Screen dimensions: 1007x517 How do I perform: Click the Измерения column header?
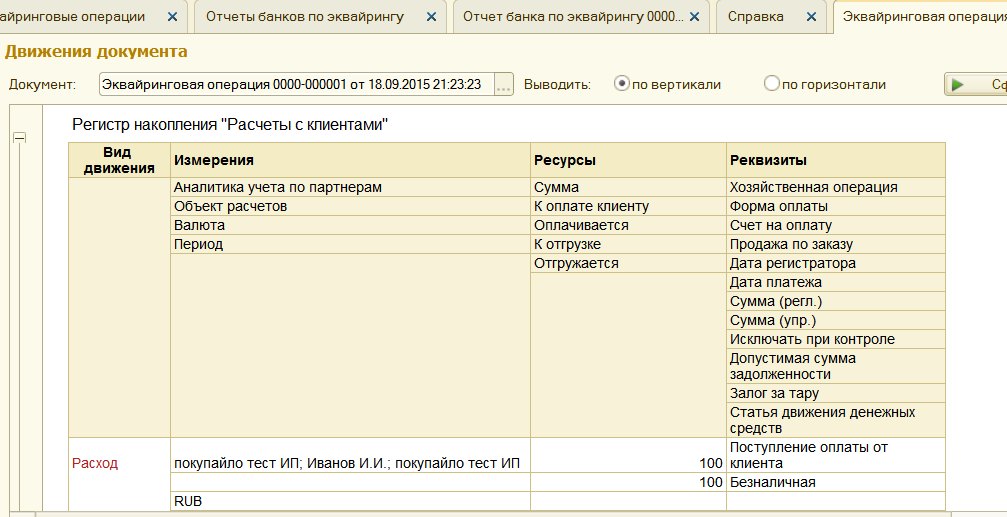point(350,160)
